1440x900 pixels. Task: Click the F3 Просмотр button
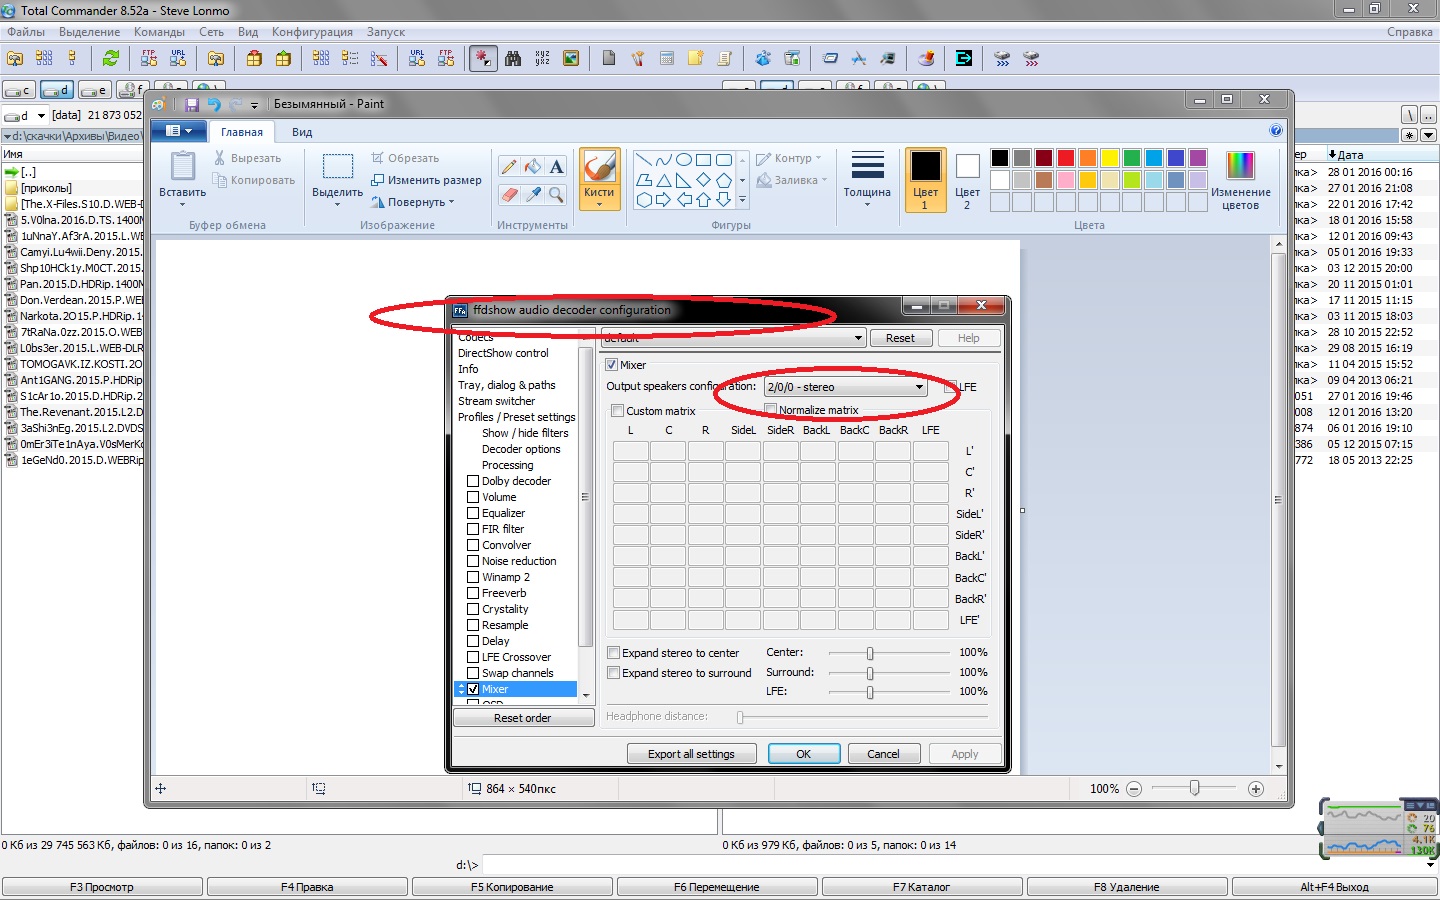click(x=102, y=887)
